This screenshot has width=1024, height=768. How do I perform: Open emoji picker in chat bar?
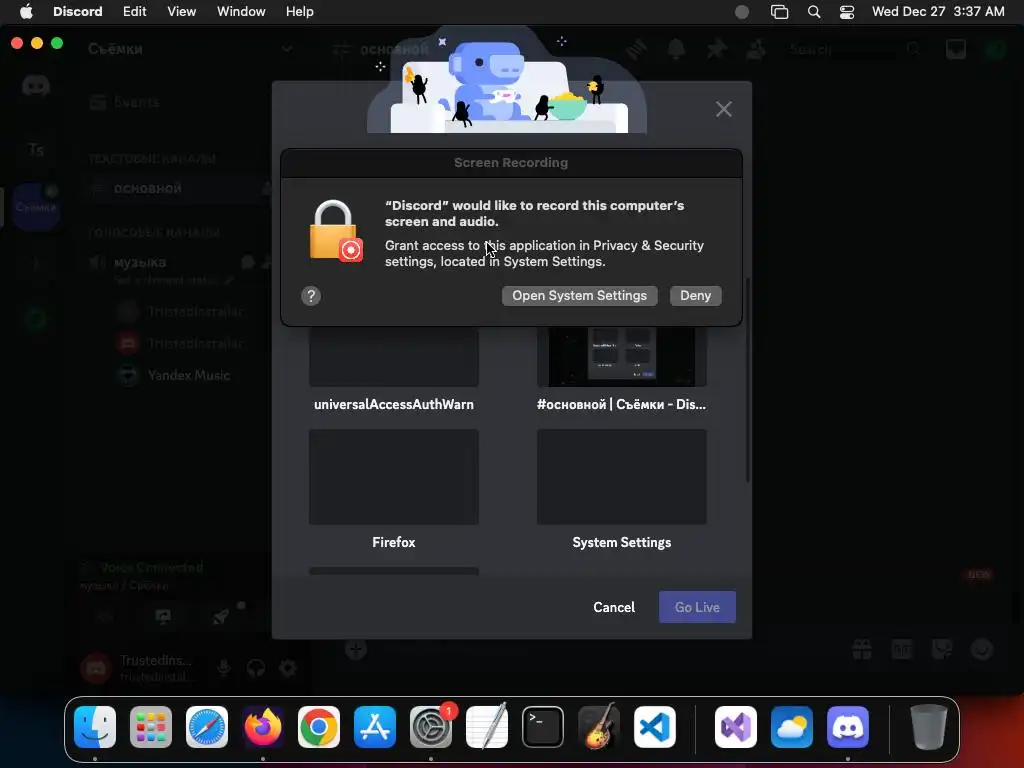tap(982, 650)
